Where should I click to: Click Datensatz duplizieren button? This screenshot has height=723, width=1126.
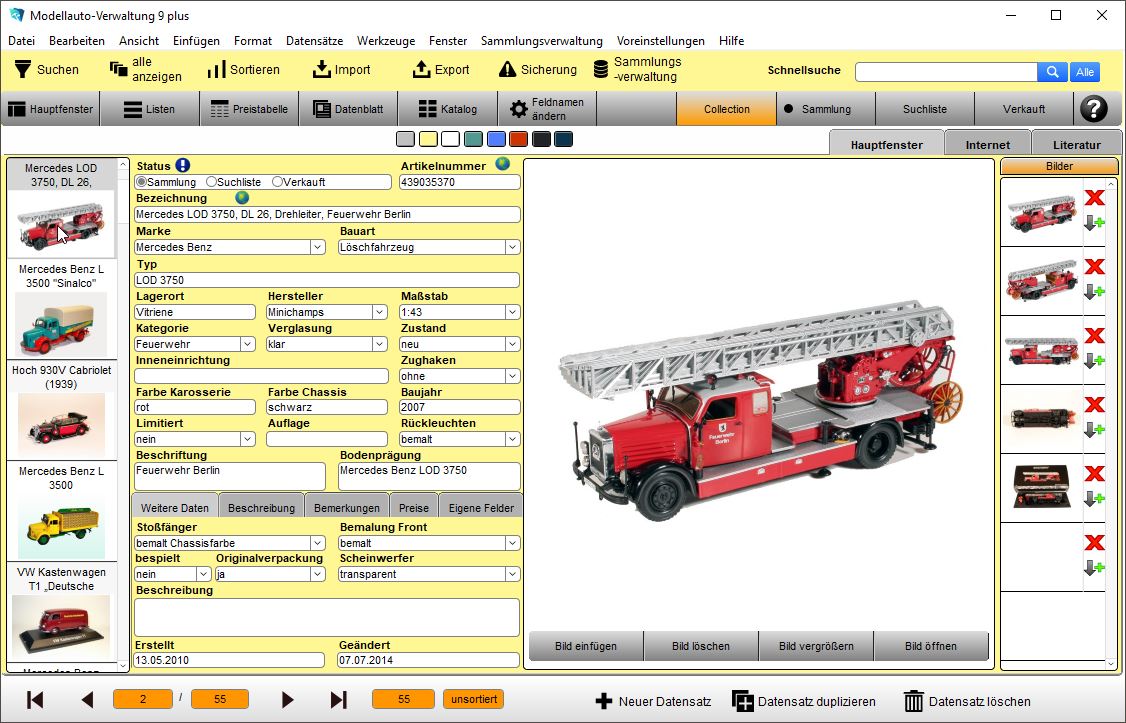coord(804,701)
